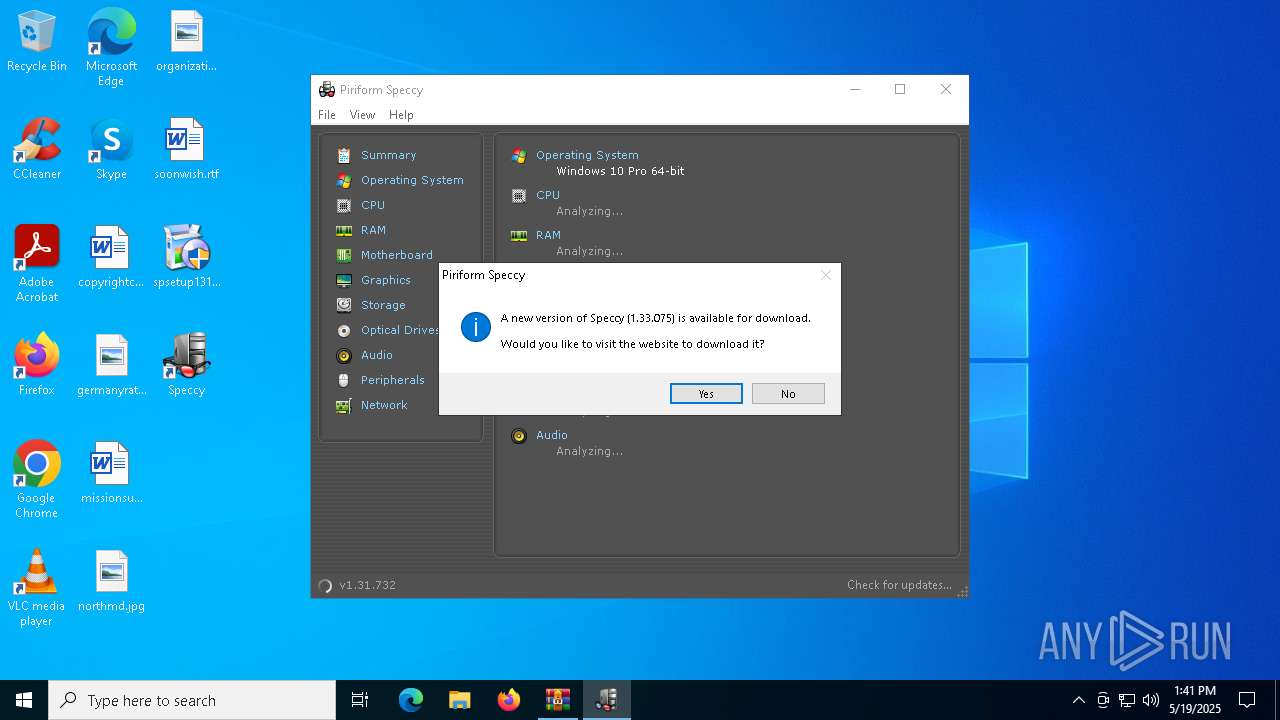Open the Speccy desktop shortcut
The height and width of the screenshot is (720, 1280).
186,365
